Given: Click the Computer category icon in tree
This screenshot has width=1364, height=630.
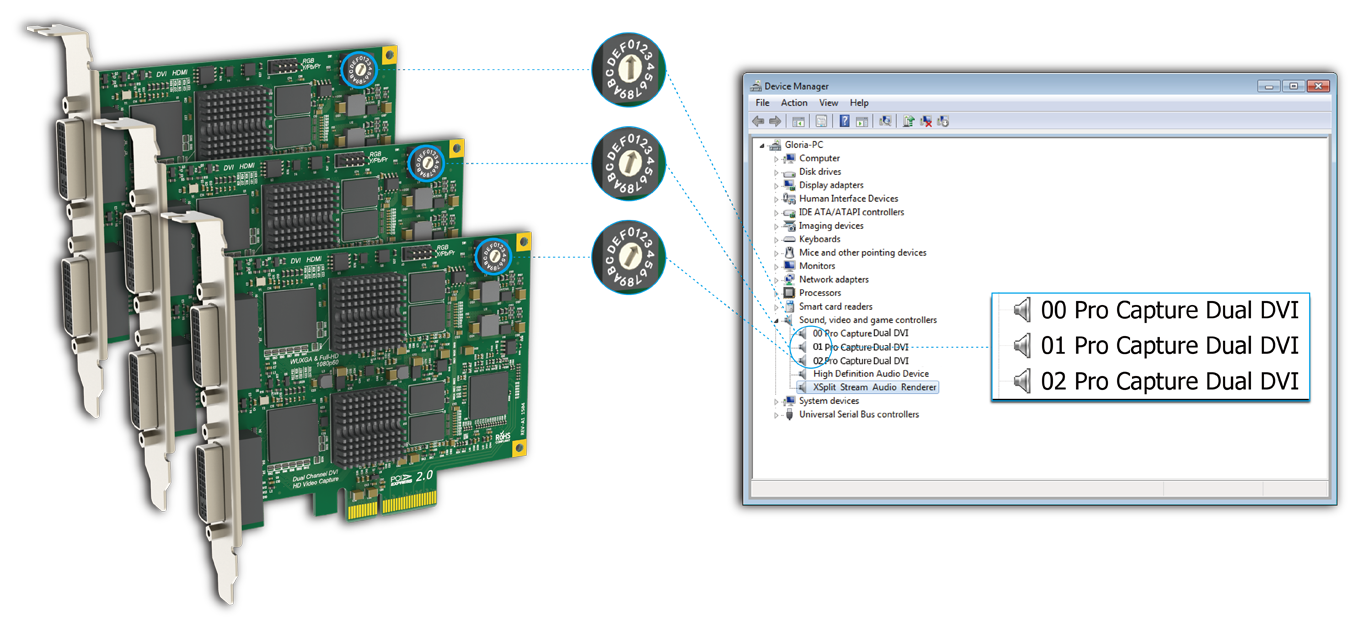Looking at the screenshot, I should pos(790,158).
